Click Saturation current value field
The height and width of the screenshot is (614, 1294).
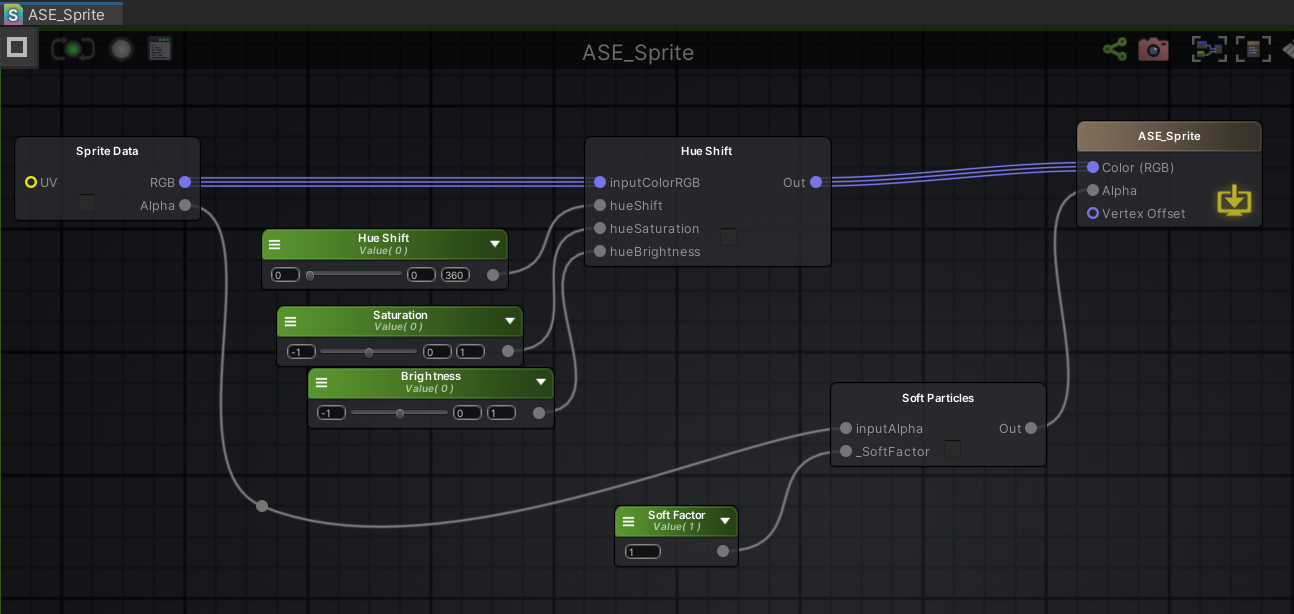click(x=437, y=352)
